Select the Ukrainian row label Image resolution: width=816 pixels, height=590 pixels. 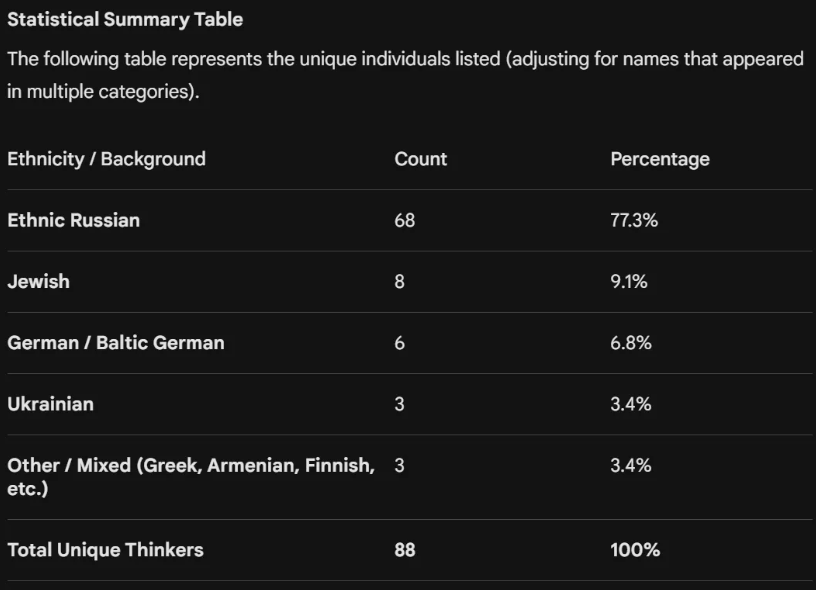pos(50,404)
